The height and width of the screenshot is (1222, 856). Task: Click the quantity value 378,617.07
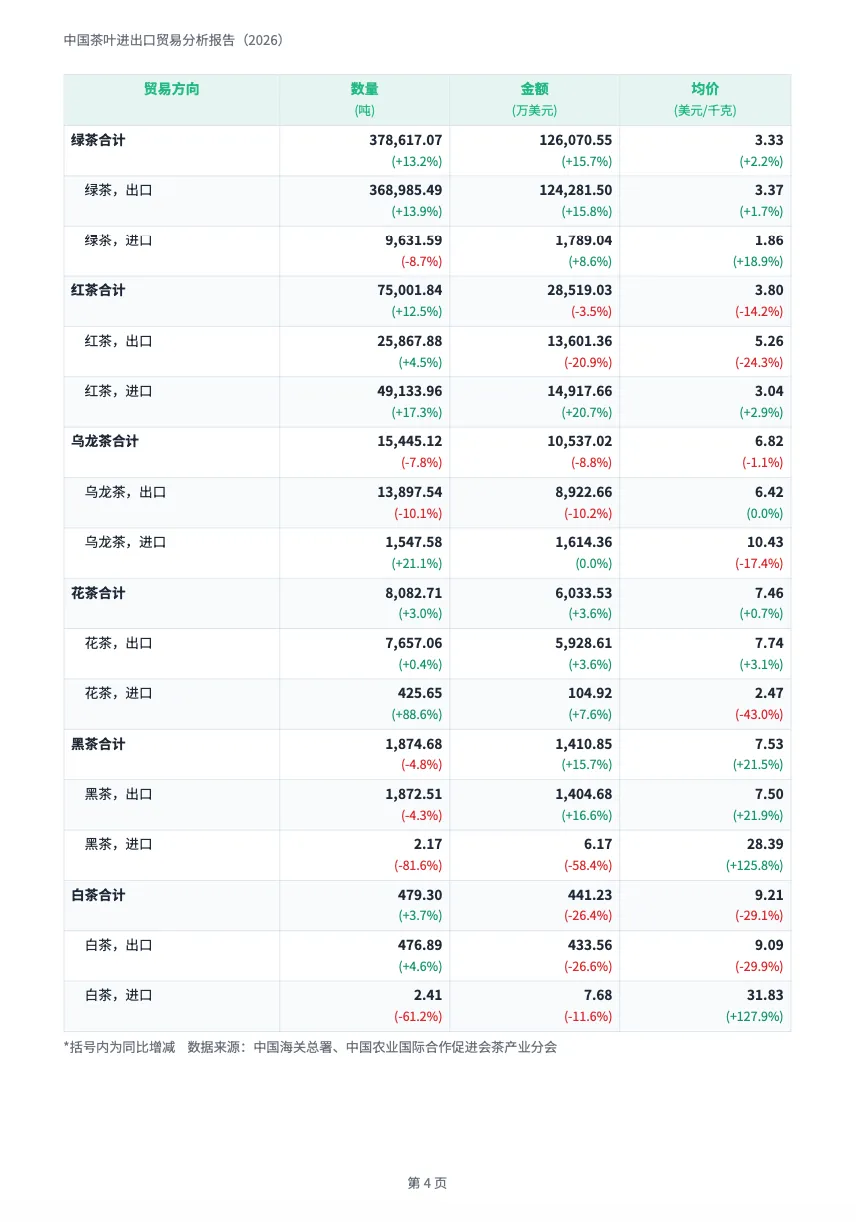pyautogui.click(x=405, y=140)
